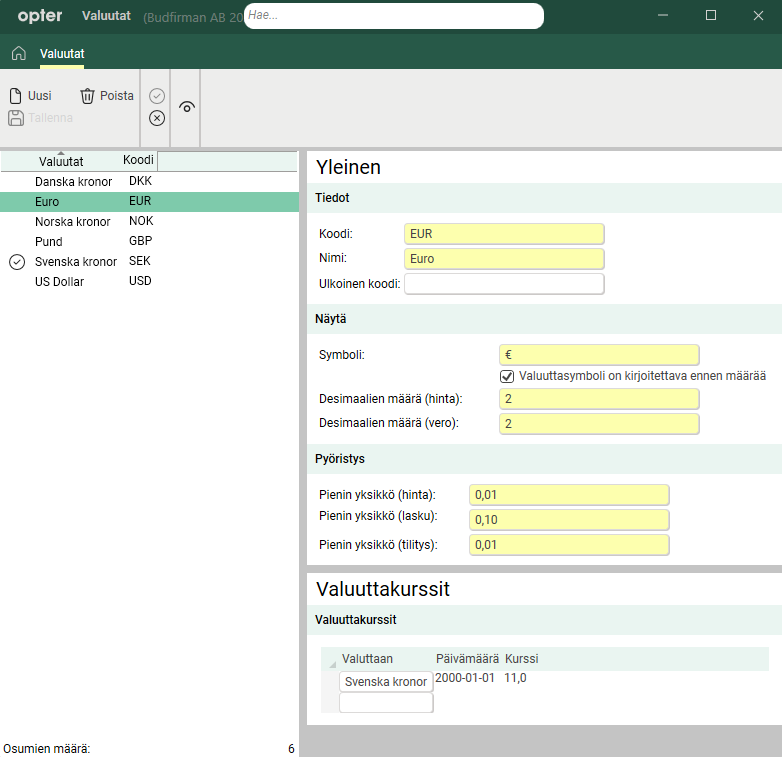Switch to the Valuutat tab
The image size is (782, 757).
click(x=62, y=53)
